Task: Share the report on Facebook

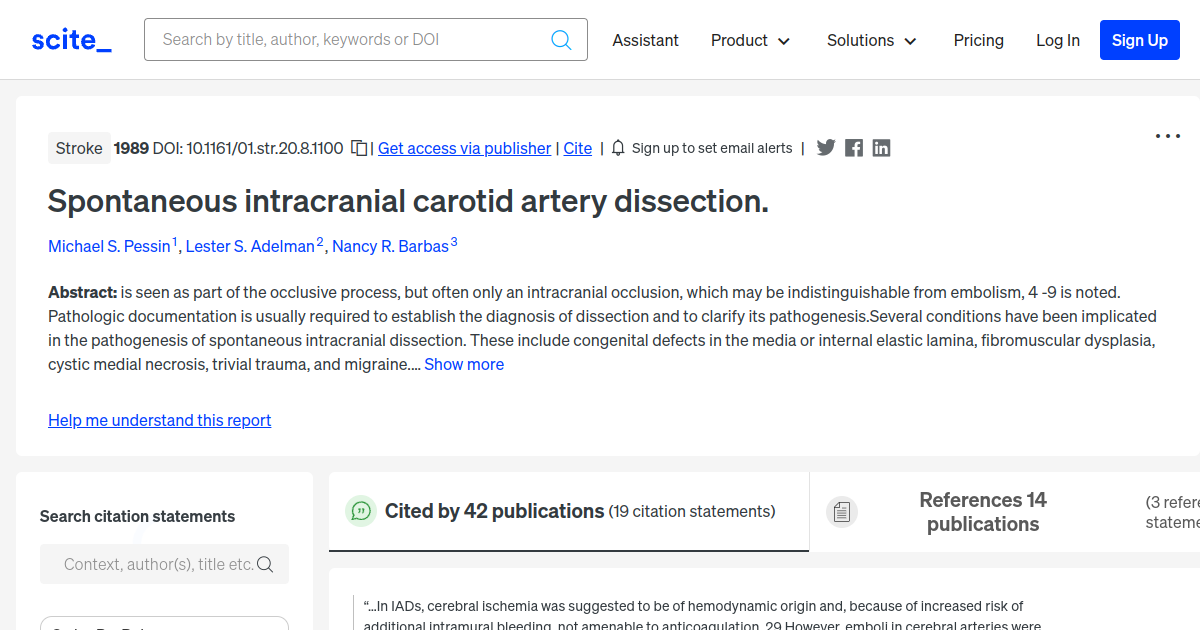Action: coord(854,148)
